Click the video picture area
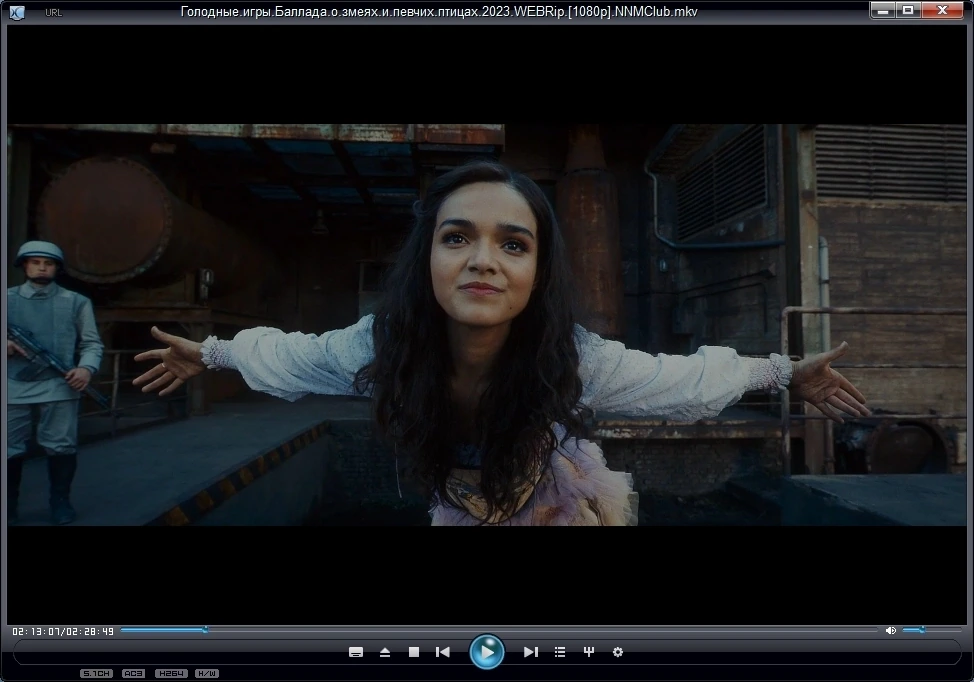Viewport: 974px width, 682px height. pos(487,325)
